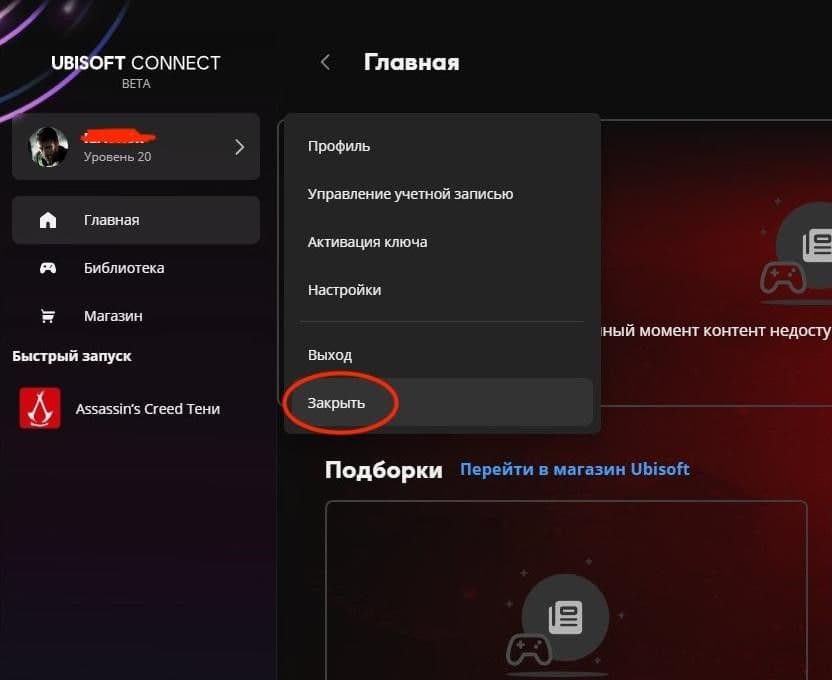Click the home icon beside Главная
This screenshot has height=680, width=832.
48,220
